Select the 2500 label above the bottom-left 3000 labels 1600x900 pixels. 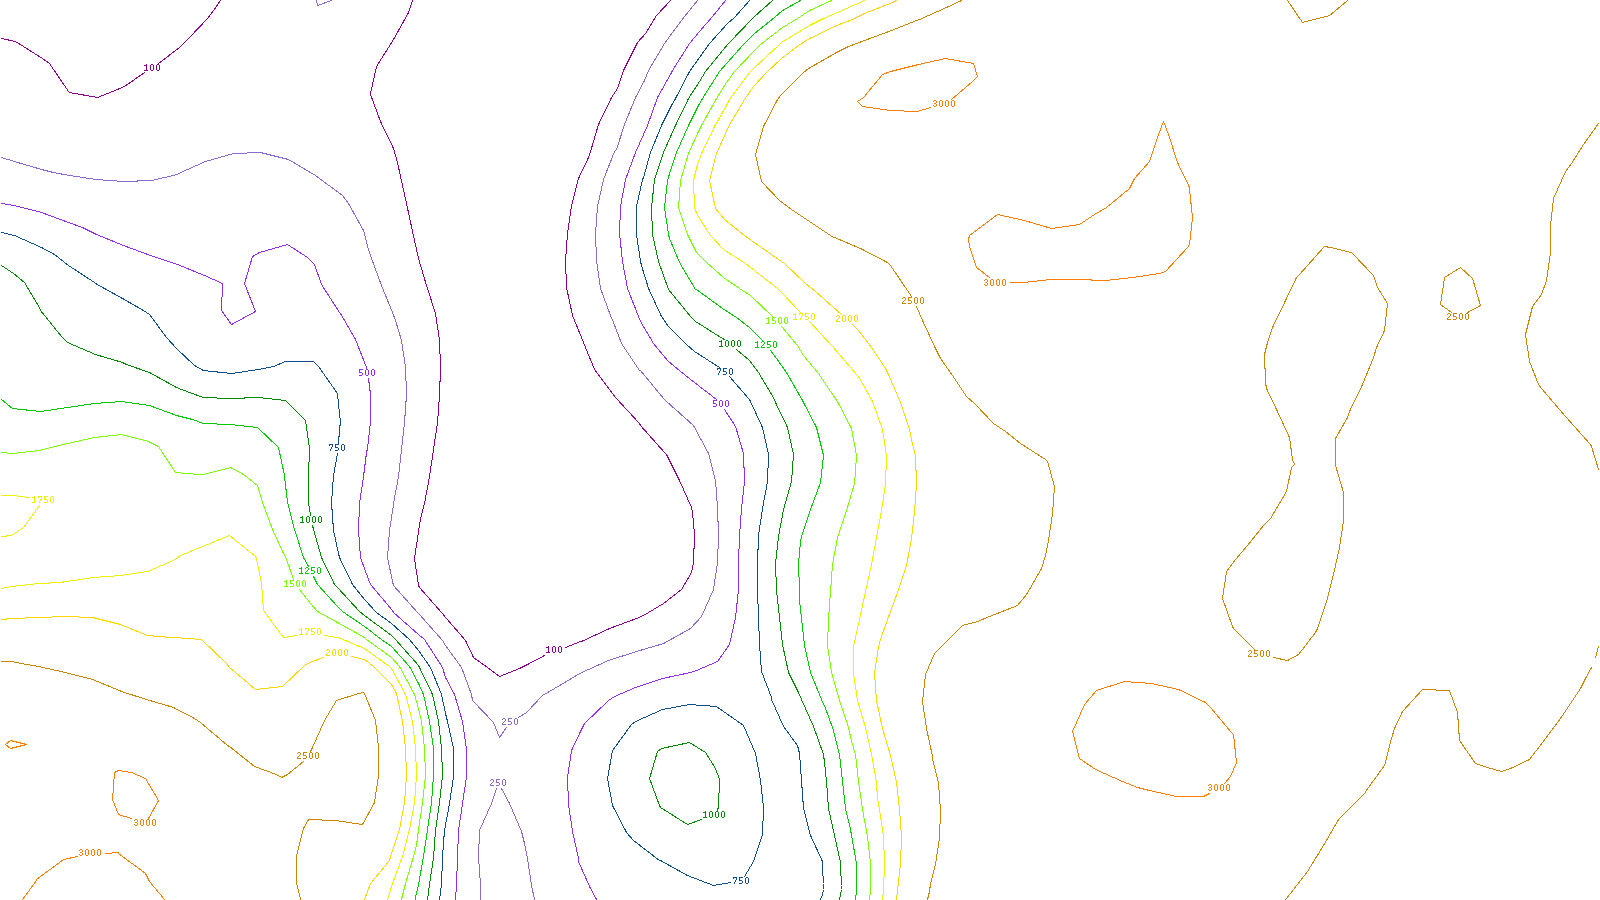coord(308,756)
